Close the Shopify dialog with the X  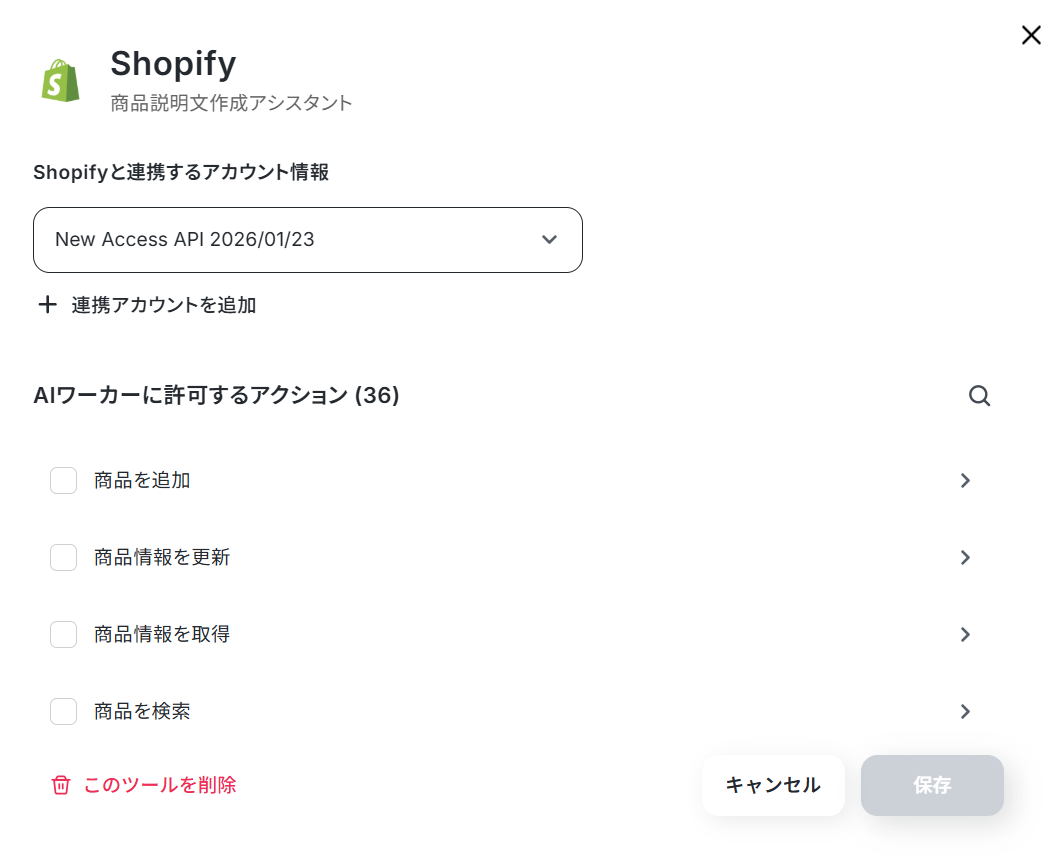point(1031,36)
